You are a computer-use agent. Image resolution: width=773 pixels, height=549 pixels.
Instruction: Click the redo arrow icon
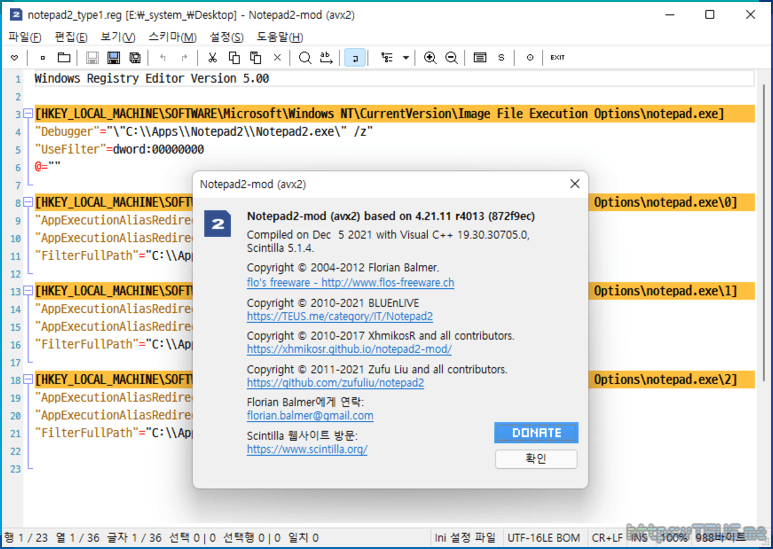pyautogui.click(x=184, y=58)
